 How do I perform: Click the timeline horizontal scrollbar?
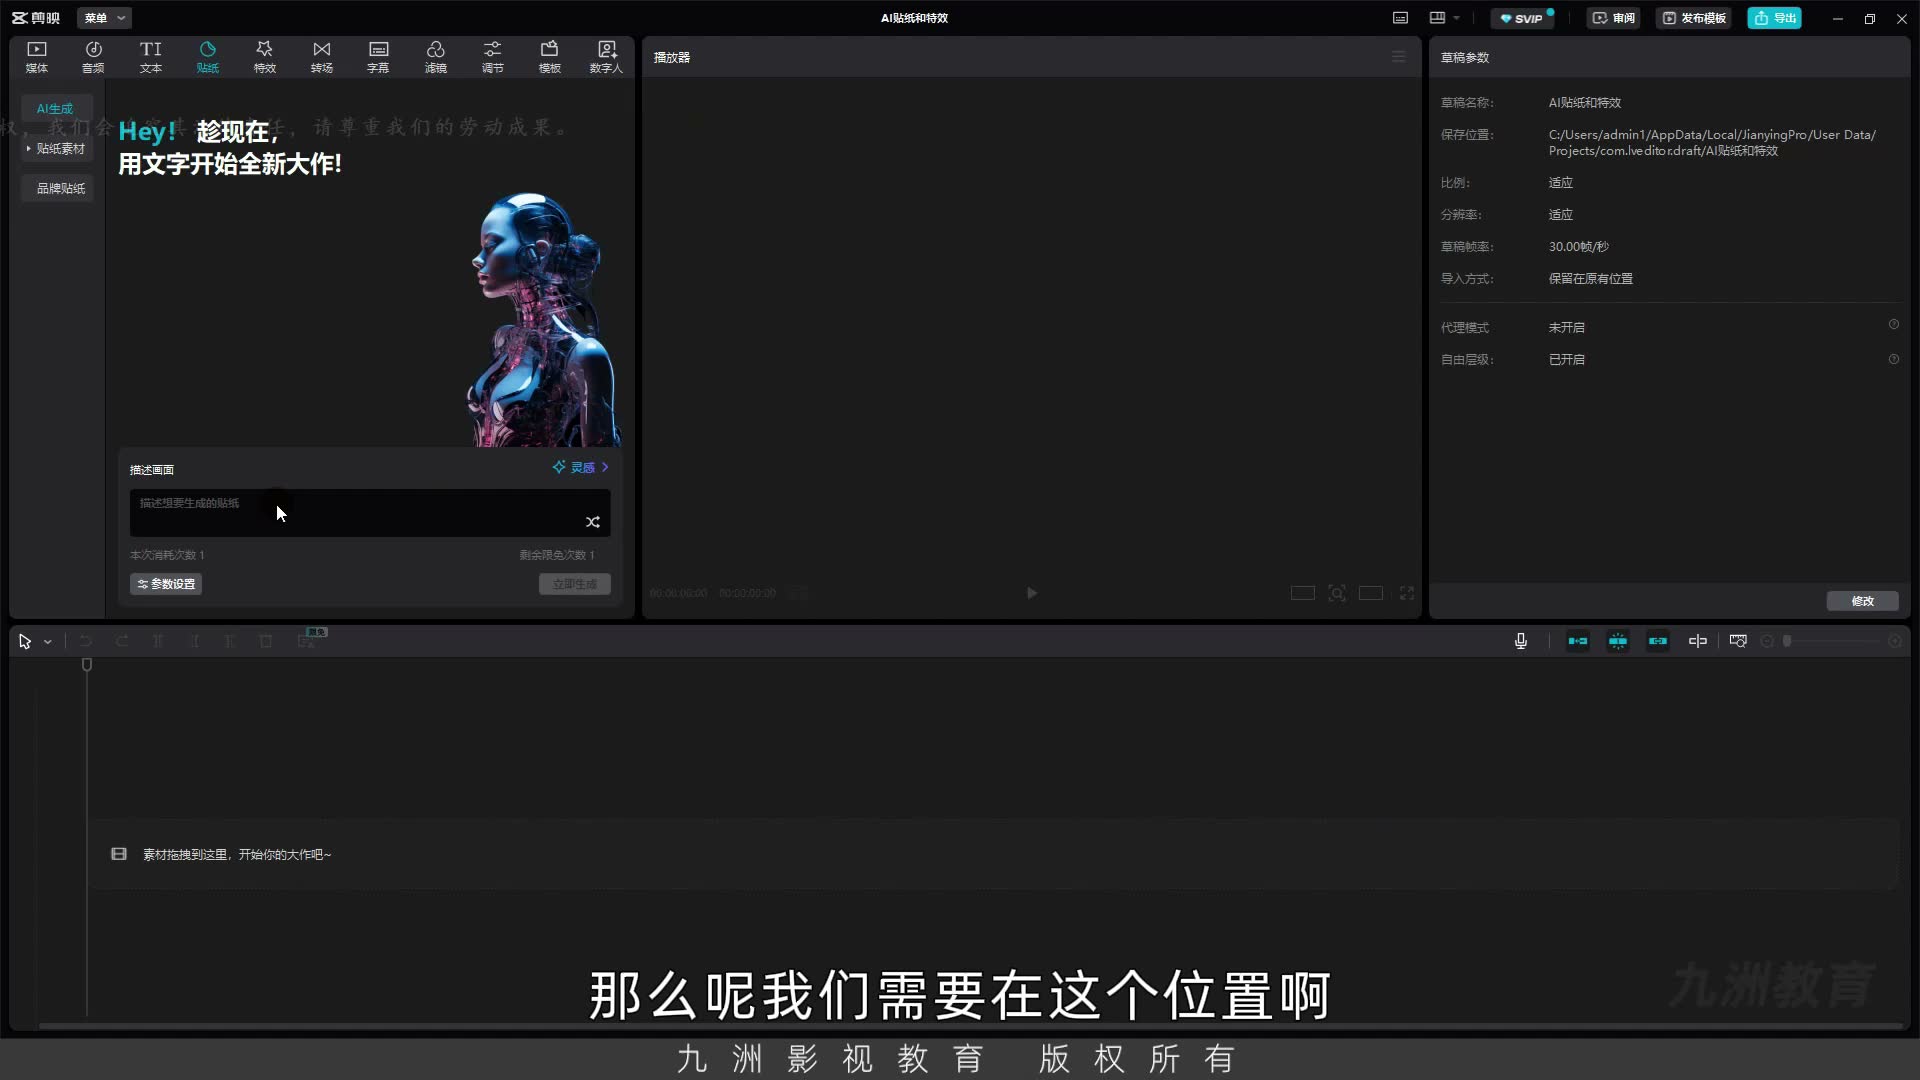pos(970,1026)
